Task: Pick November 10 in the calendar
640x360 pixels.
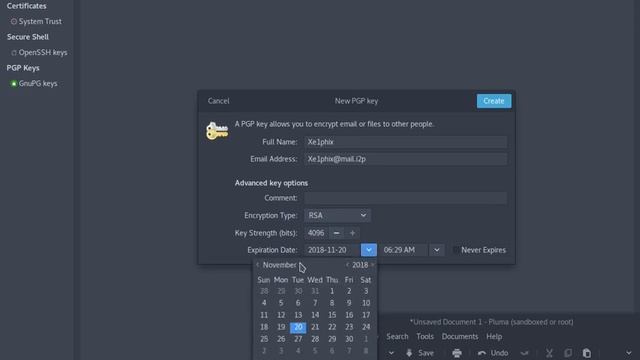Action: [366, 303]
